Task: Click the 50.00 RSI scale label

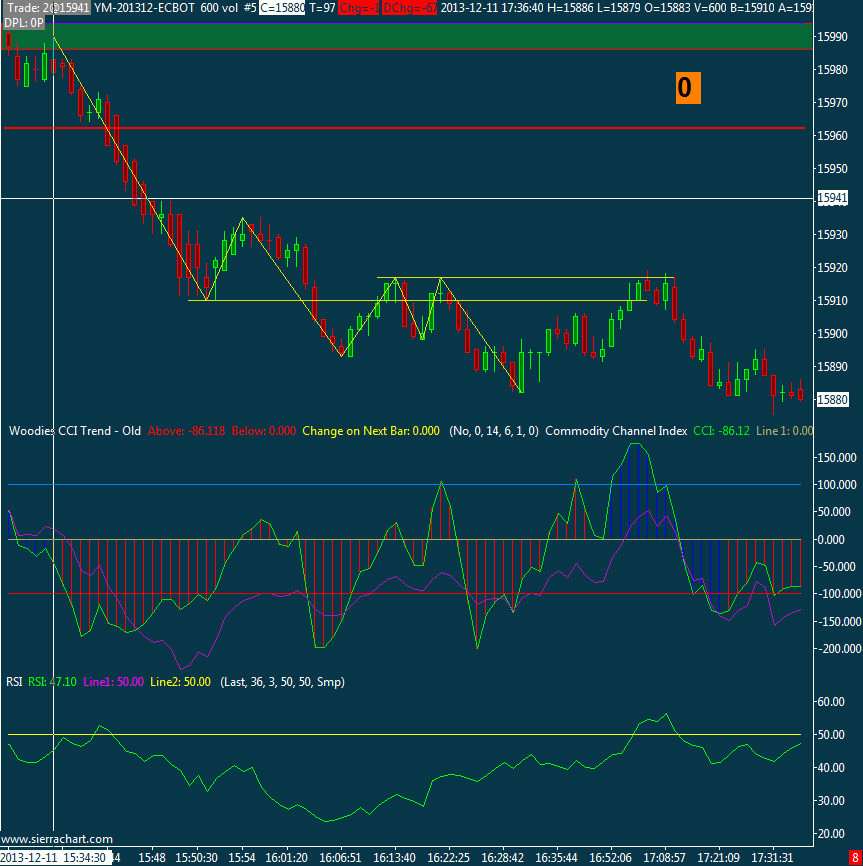Action: [831, 735]
